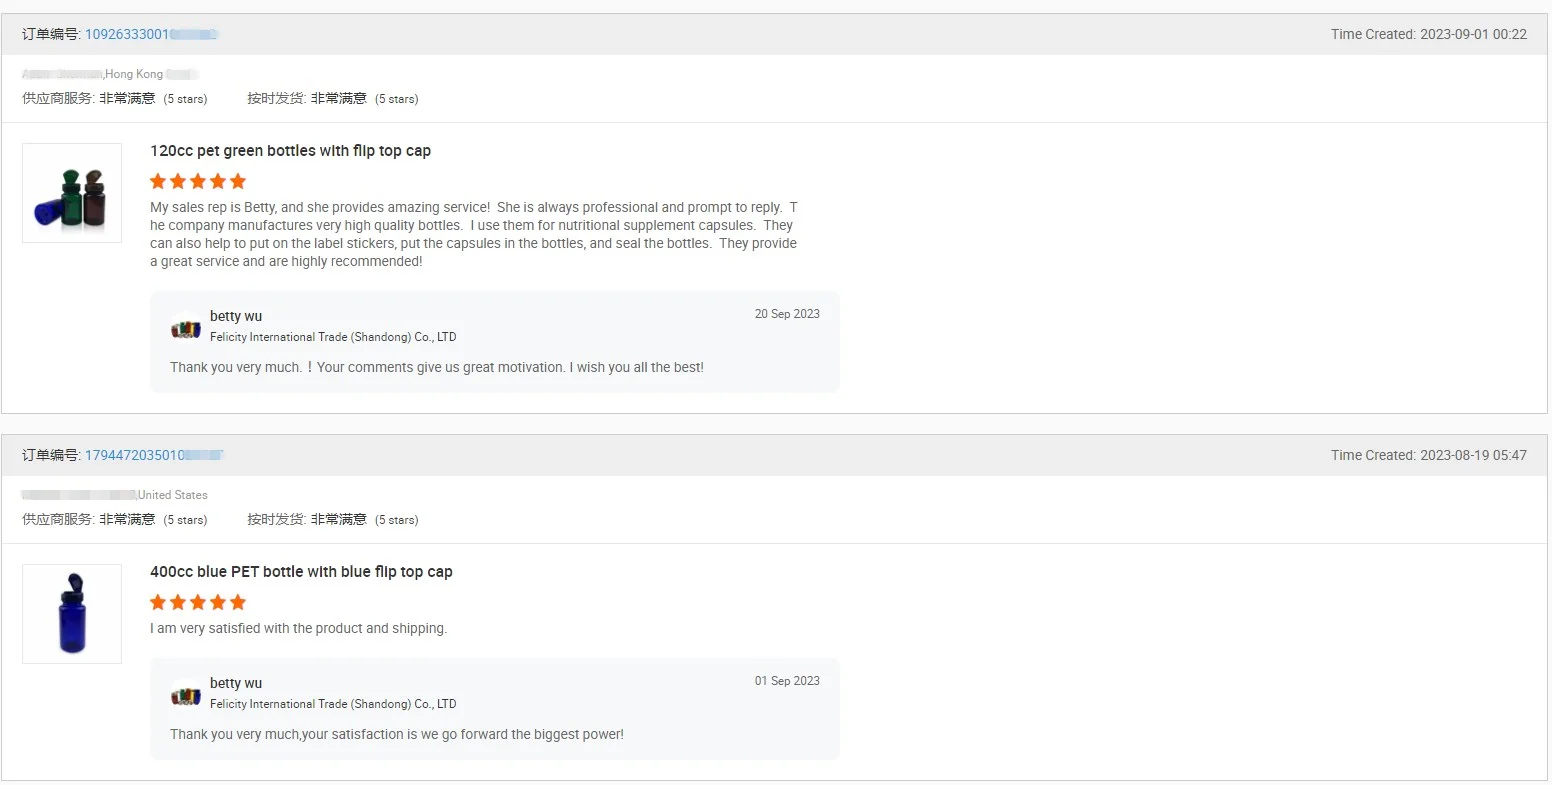Click betty wu's avatar in 20 Sep reply

(186, 328)
